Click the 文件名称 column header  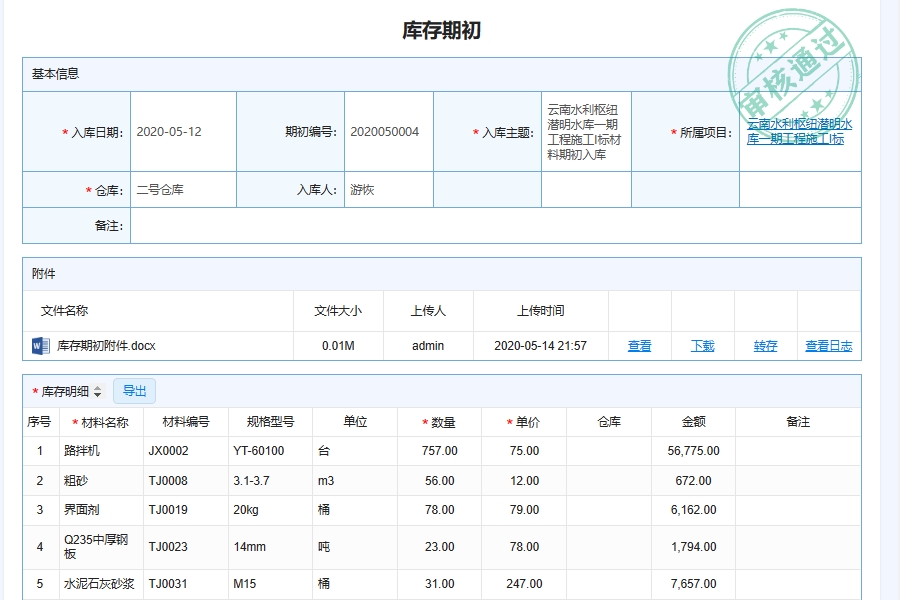pyautogui.click(x=64, y=311)
